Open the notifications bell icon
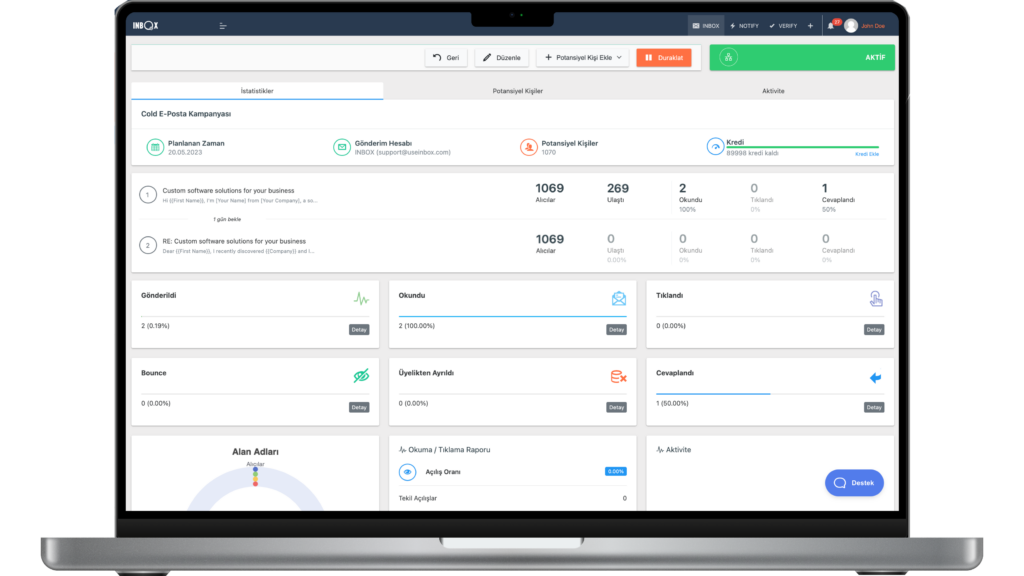Image resolution: width=1024 pixels, height=576 pixels. pos(831,26)
